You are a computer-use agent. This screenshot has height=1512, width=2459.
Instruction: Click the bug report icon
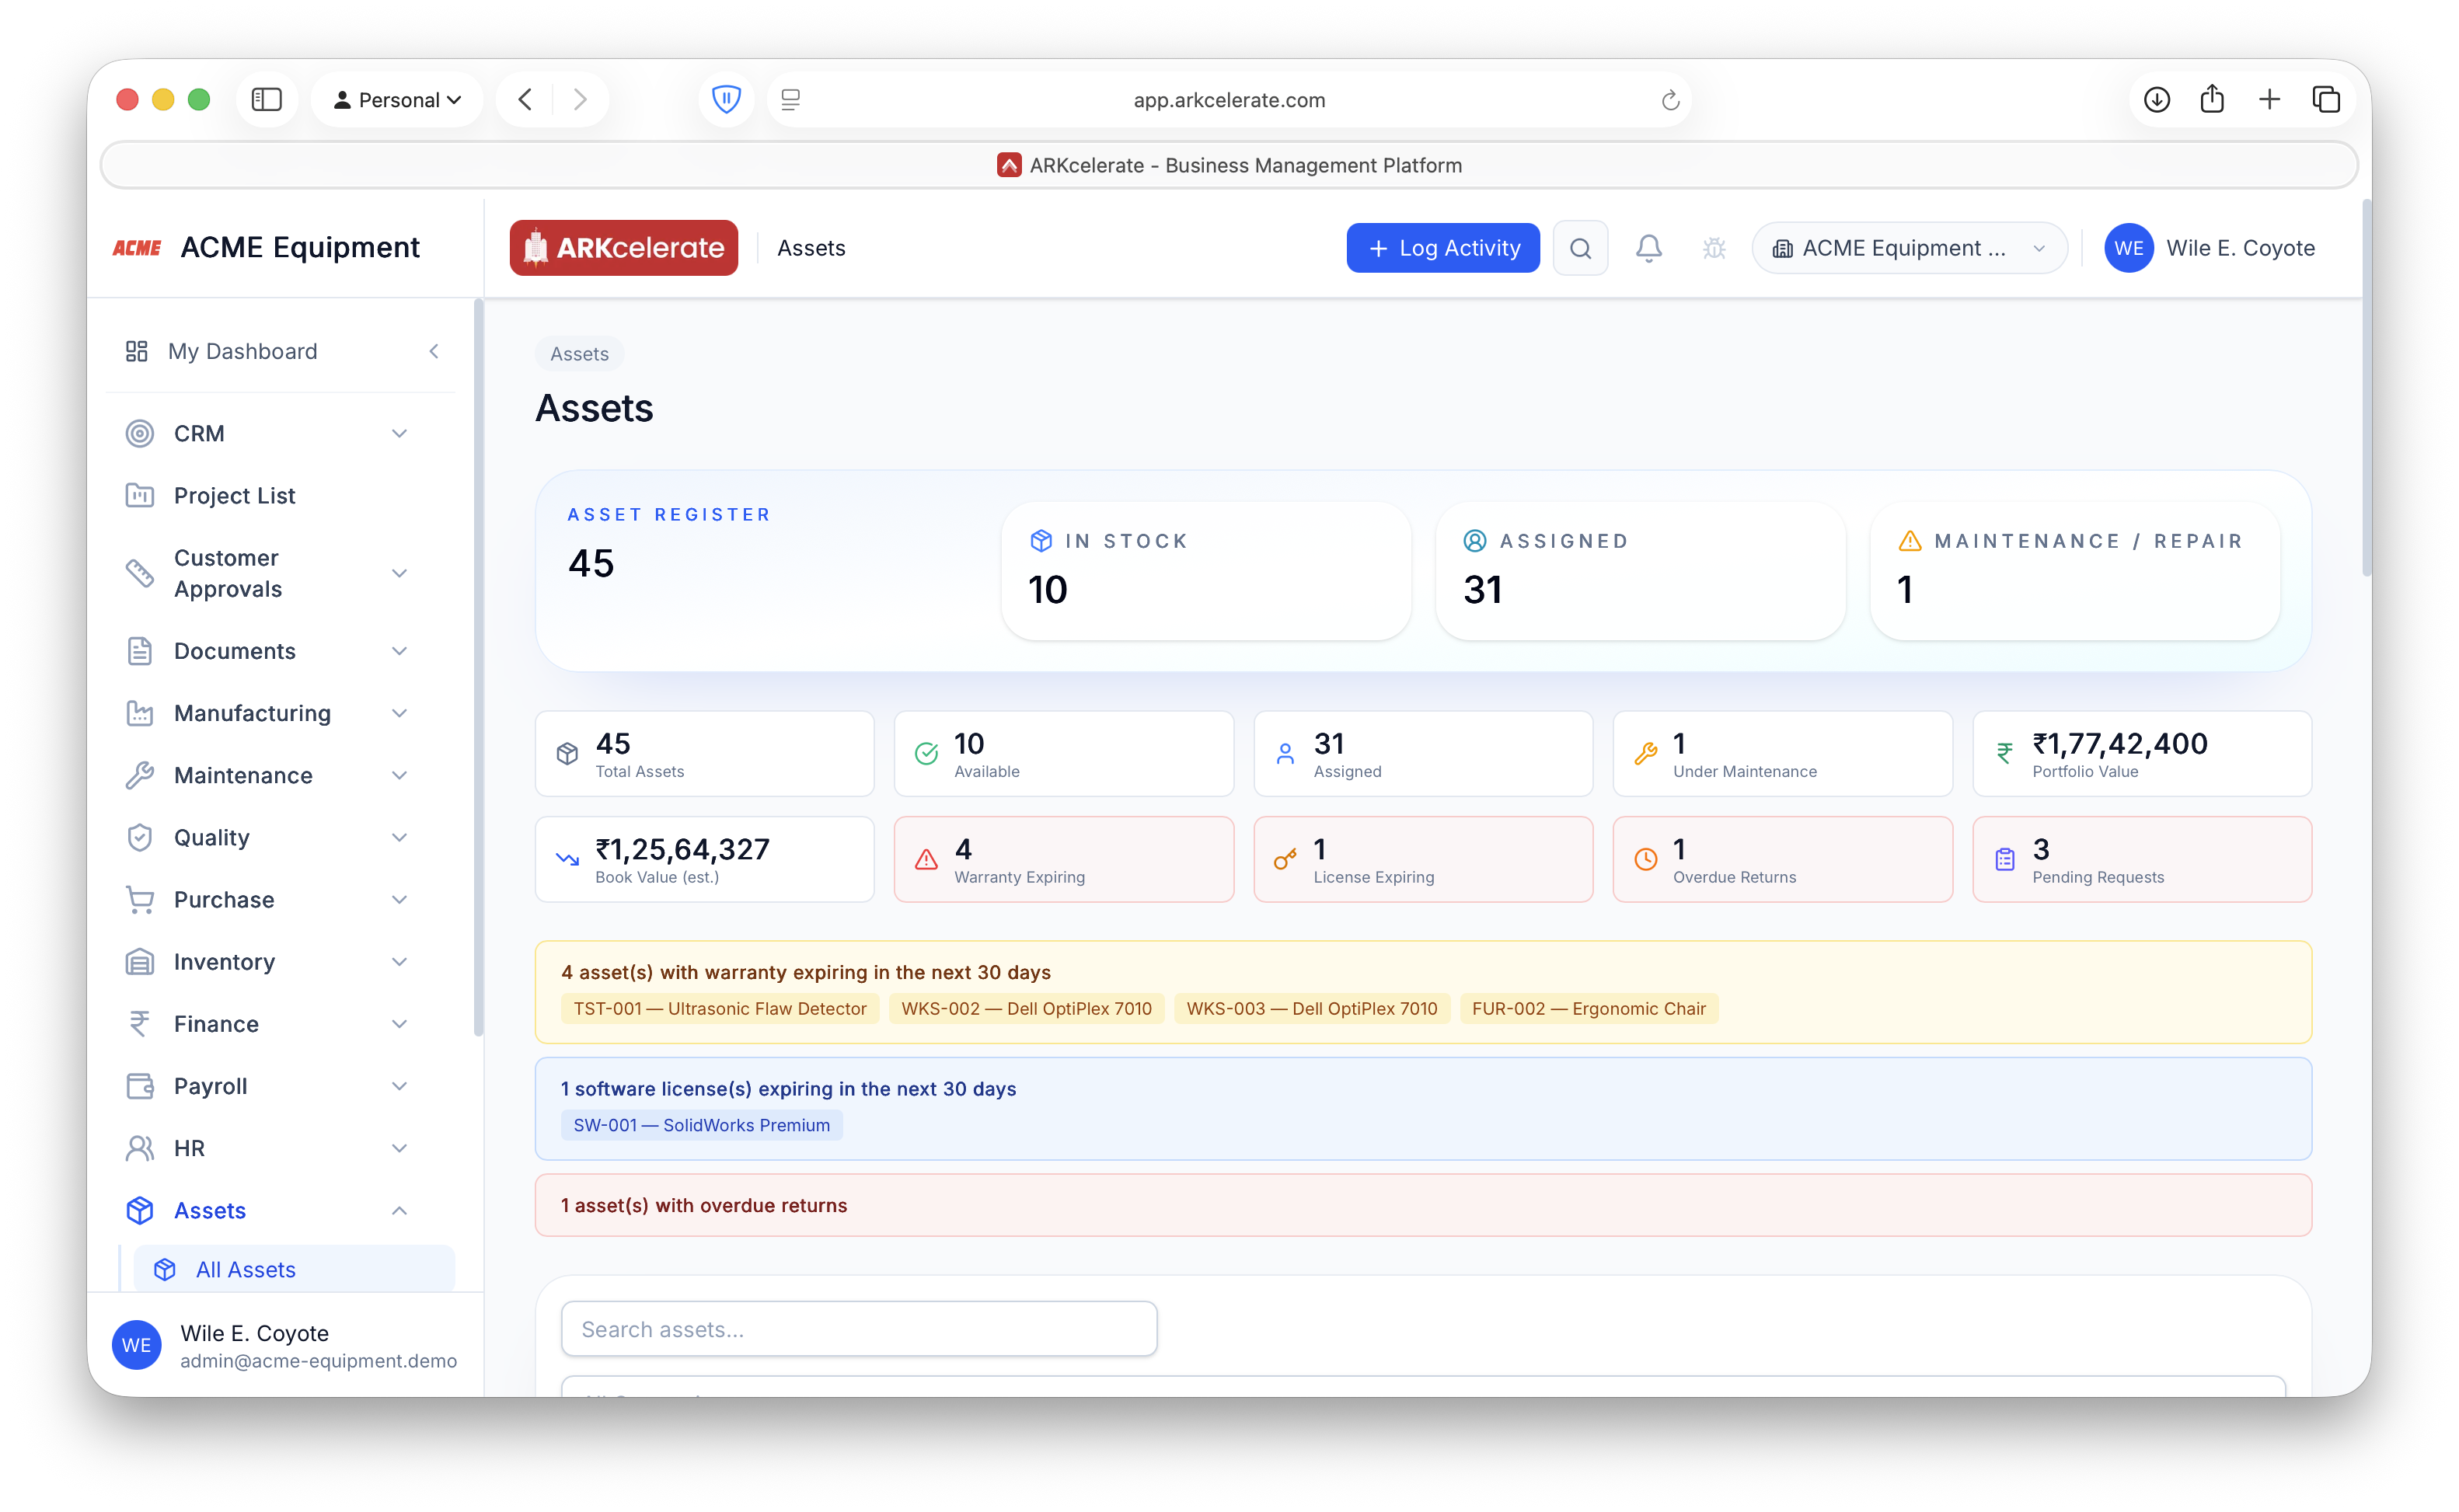pos(1714,248)
